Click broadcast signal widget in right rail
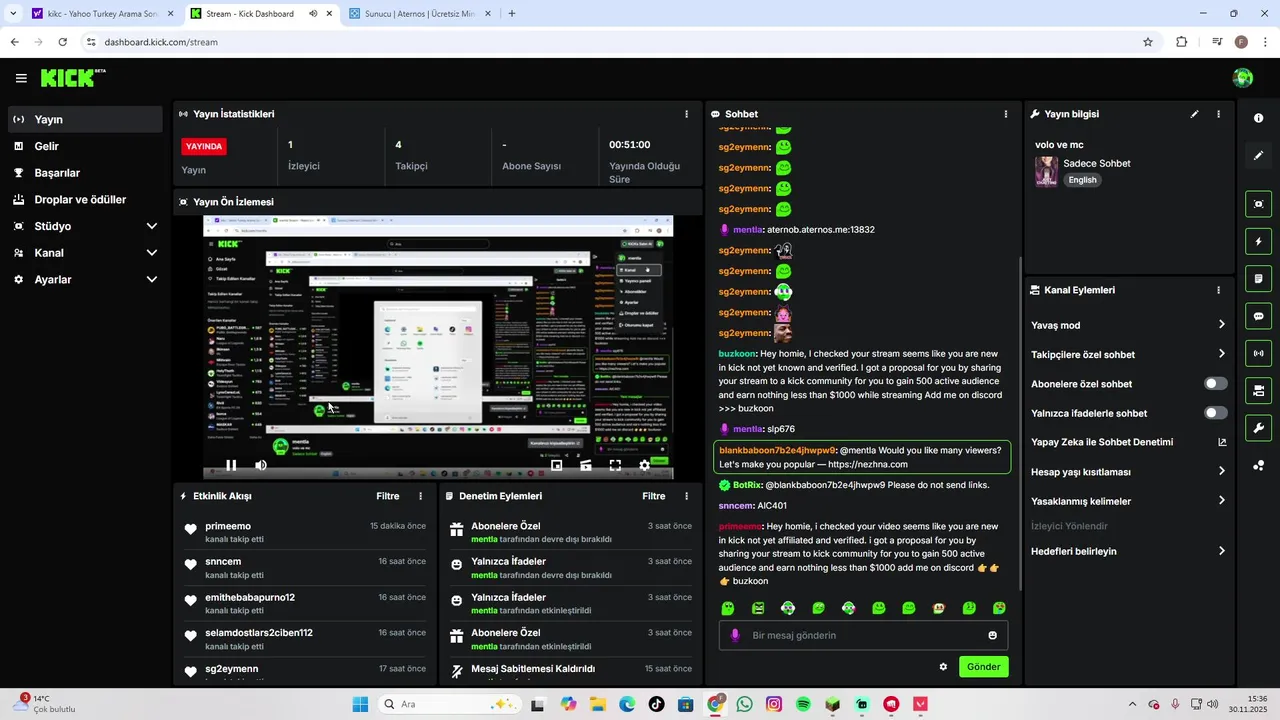 [x=1258, y=353]
